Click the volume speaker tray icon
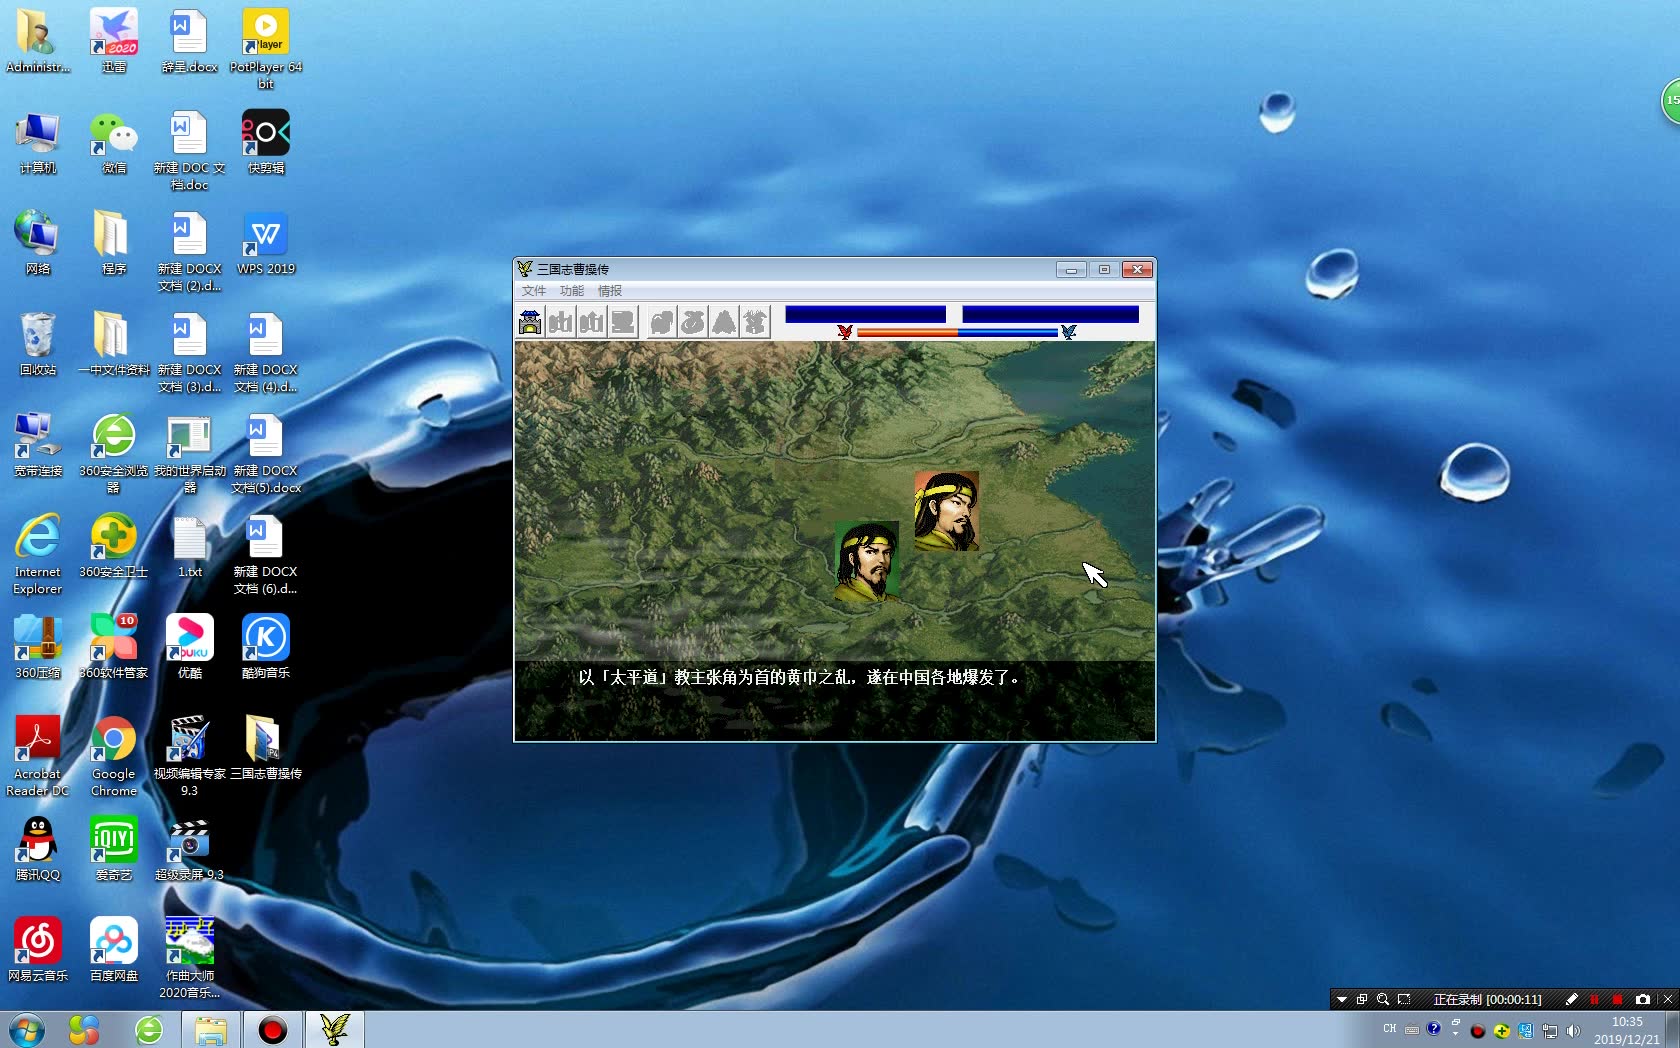The width and height of the screenshot is (1680, 1048). [1573, 1030]
